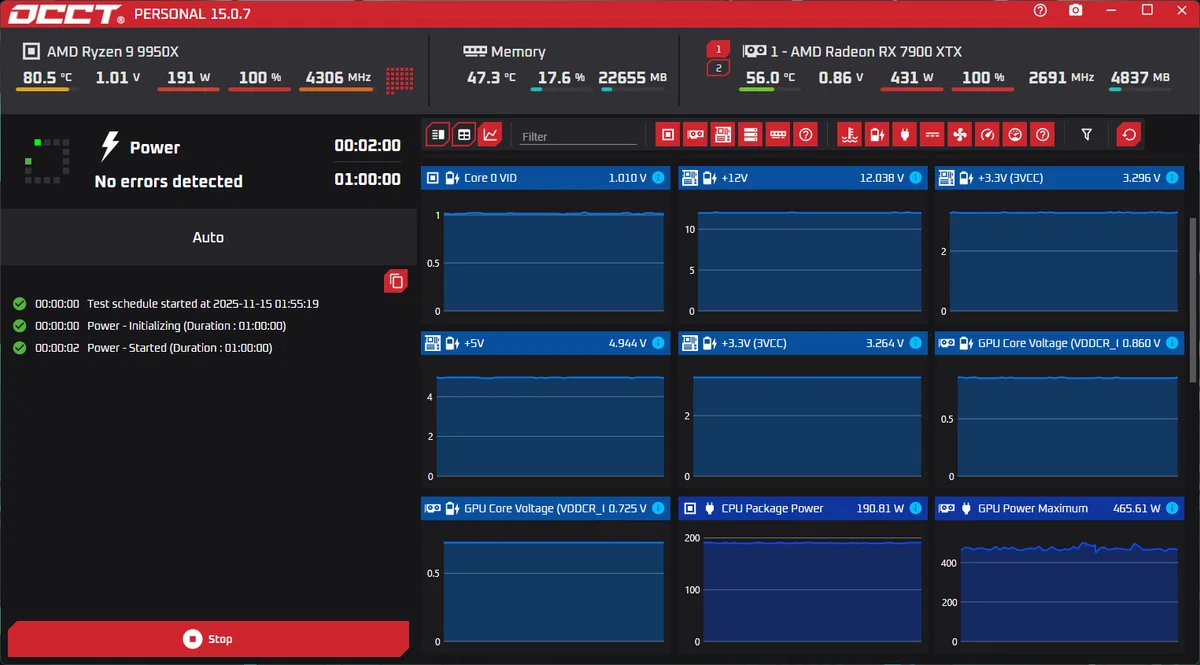Copy the test log with the copy icon
The height and width of the screenshot is (665, 1200).
point(396,281)
